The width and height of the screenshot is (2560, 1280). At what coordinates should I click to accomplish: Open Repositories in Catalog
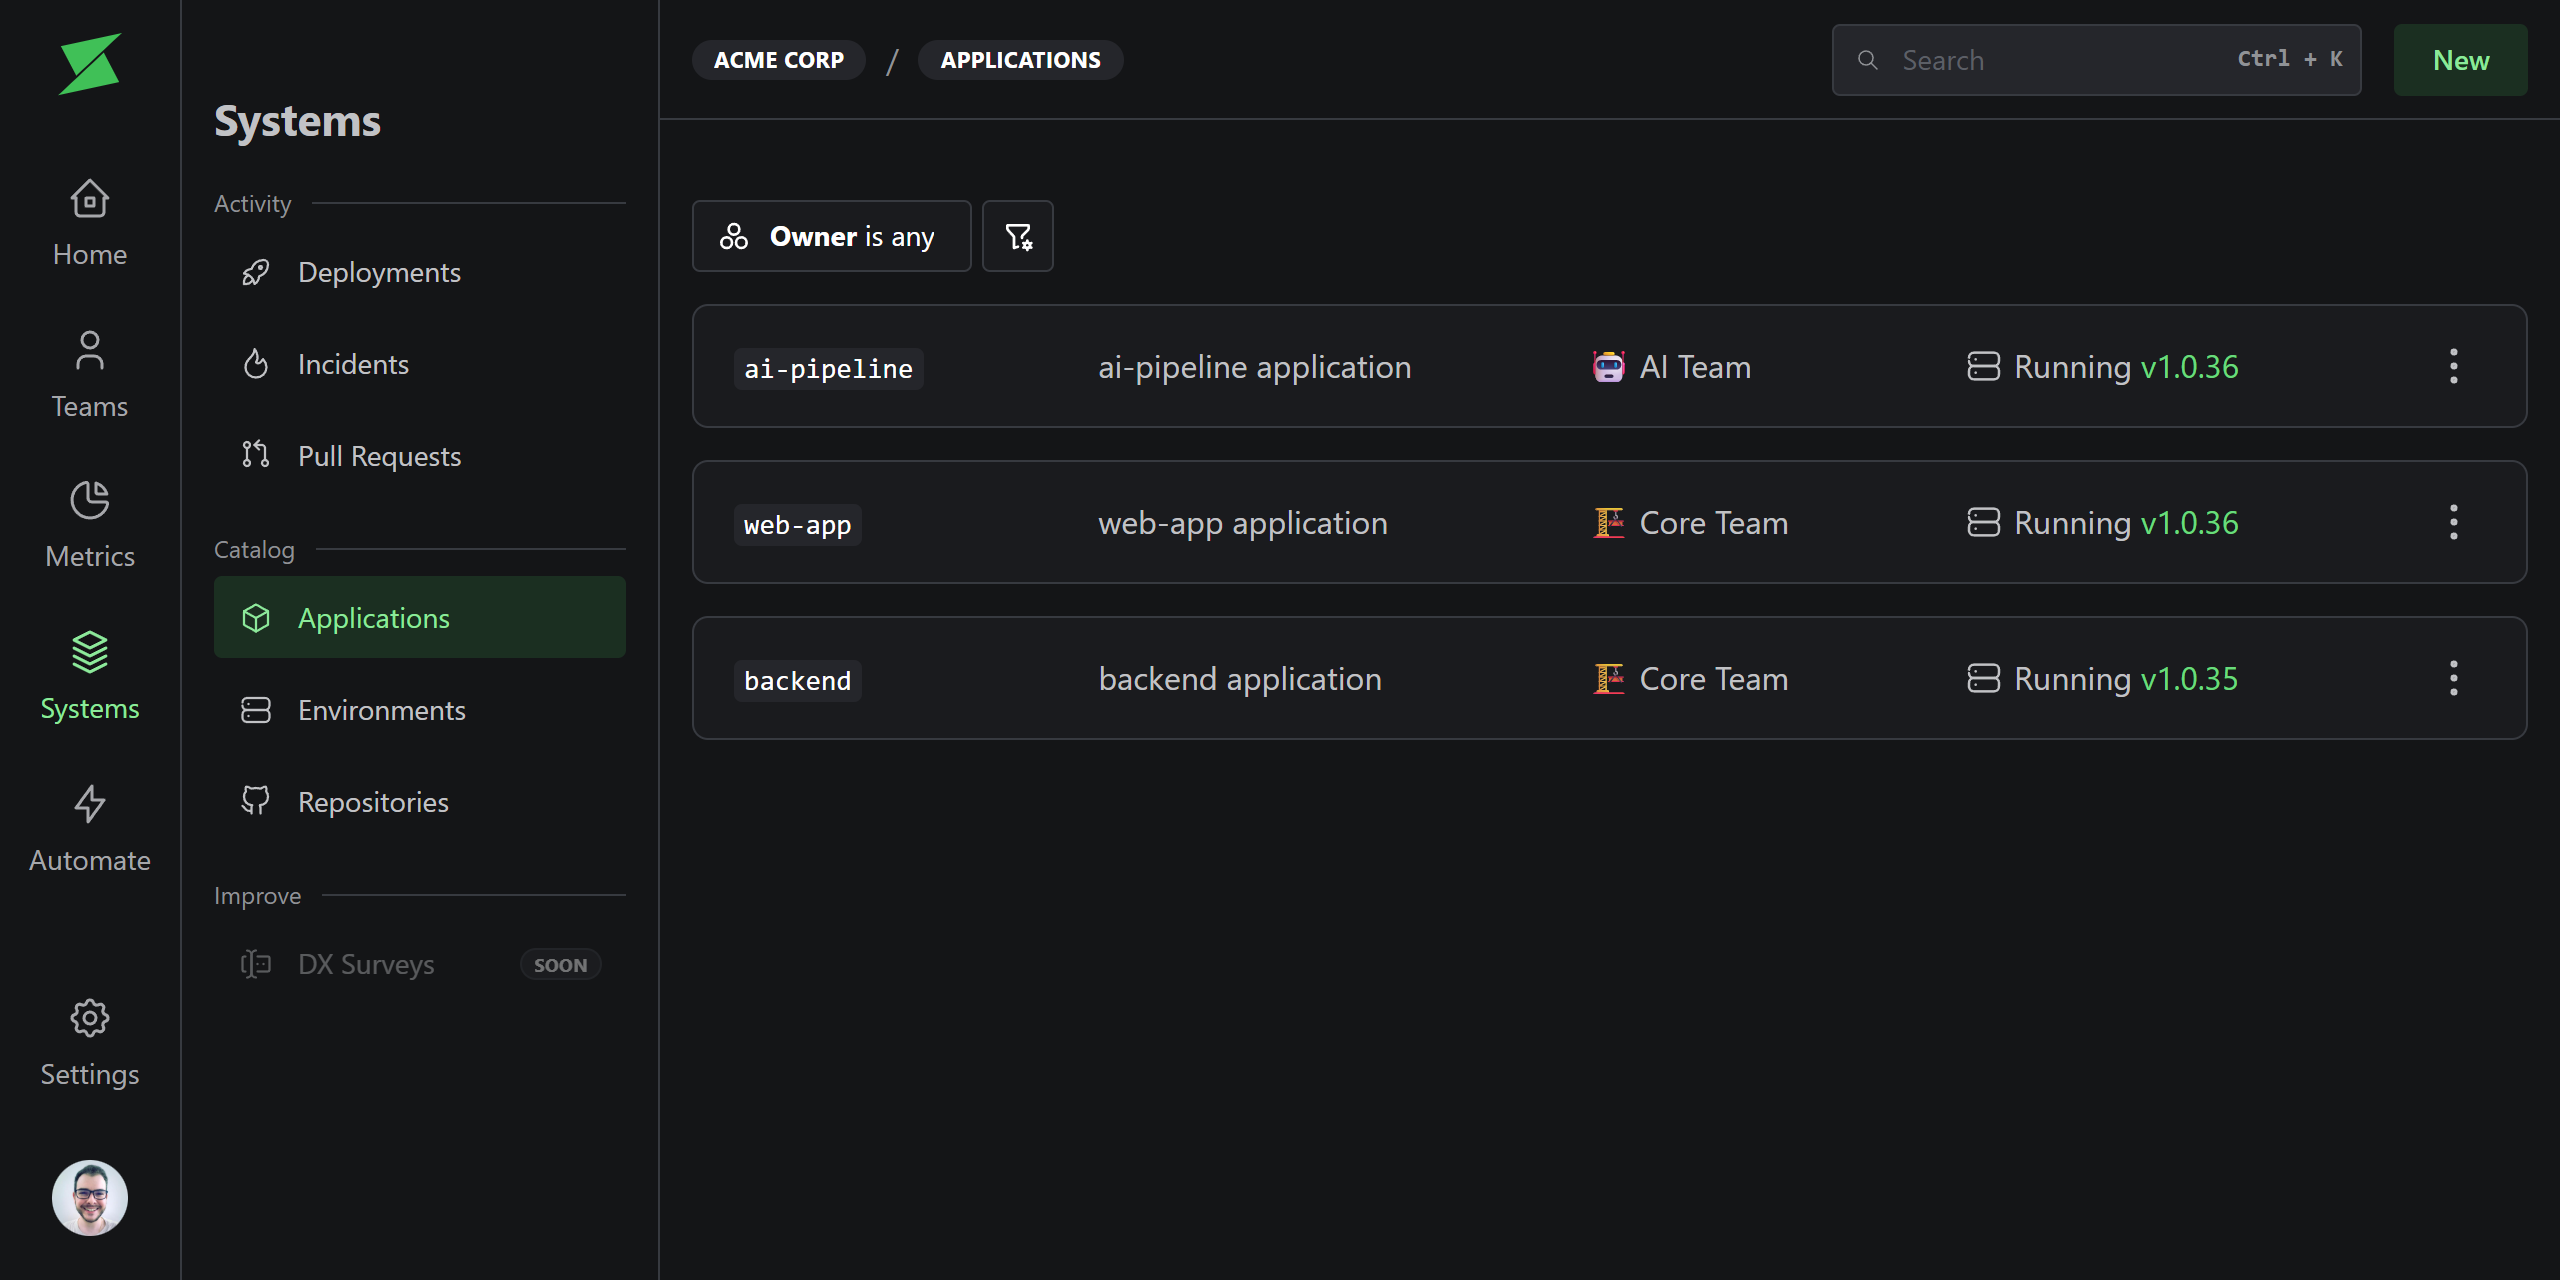click(x=373, y=802)
